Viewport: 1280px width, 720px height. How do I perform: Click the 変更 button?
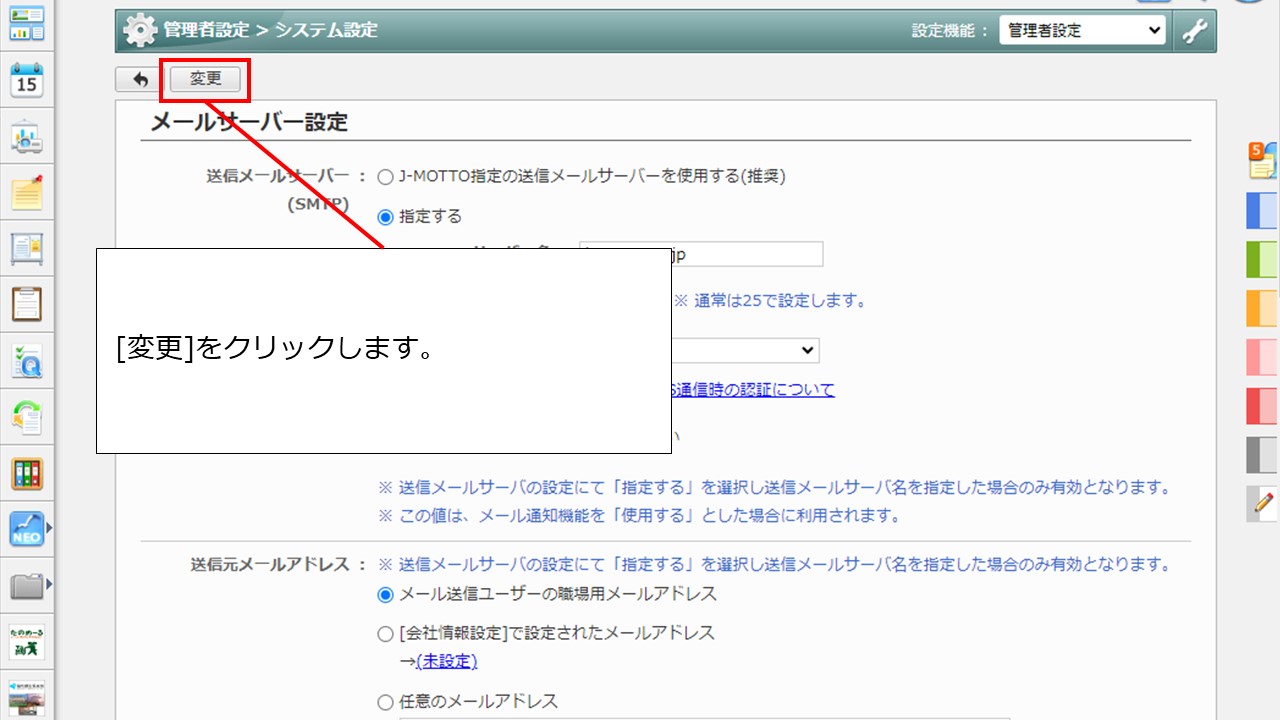coord(206,79)
